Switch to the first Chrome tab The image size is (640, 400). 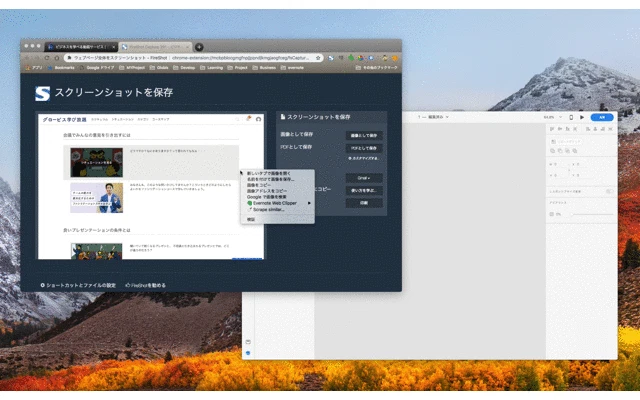(81, 47)
